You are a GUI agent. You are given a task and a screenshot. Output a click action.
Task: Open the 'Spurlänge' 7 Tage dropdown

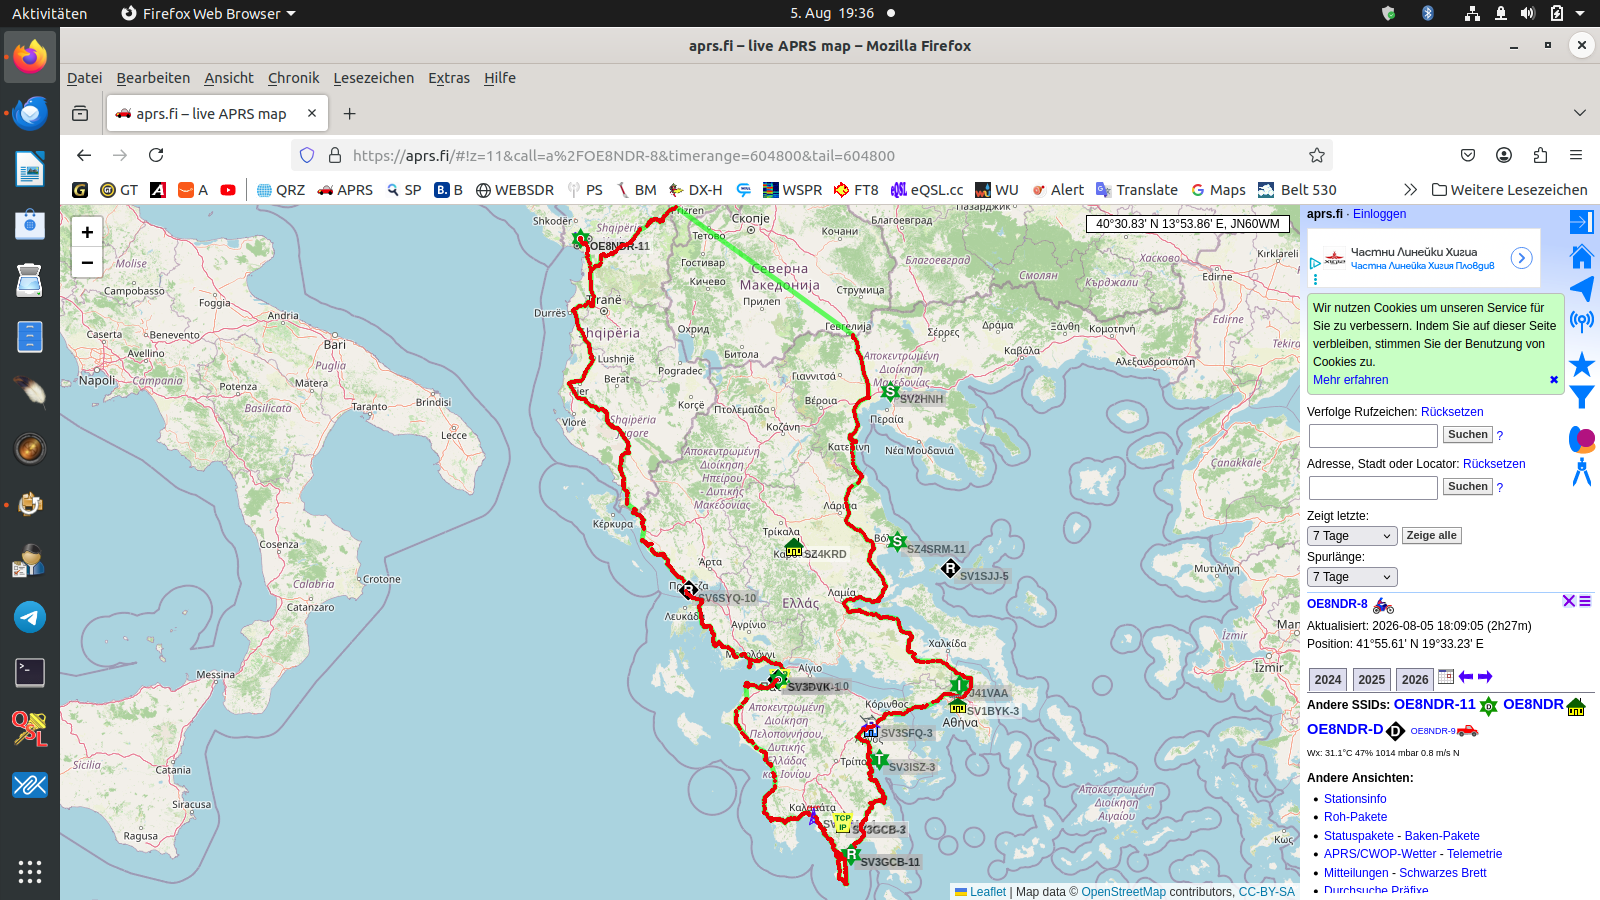tap(1352, 577)
